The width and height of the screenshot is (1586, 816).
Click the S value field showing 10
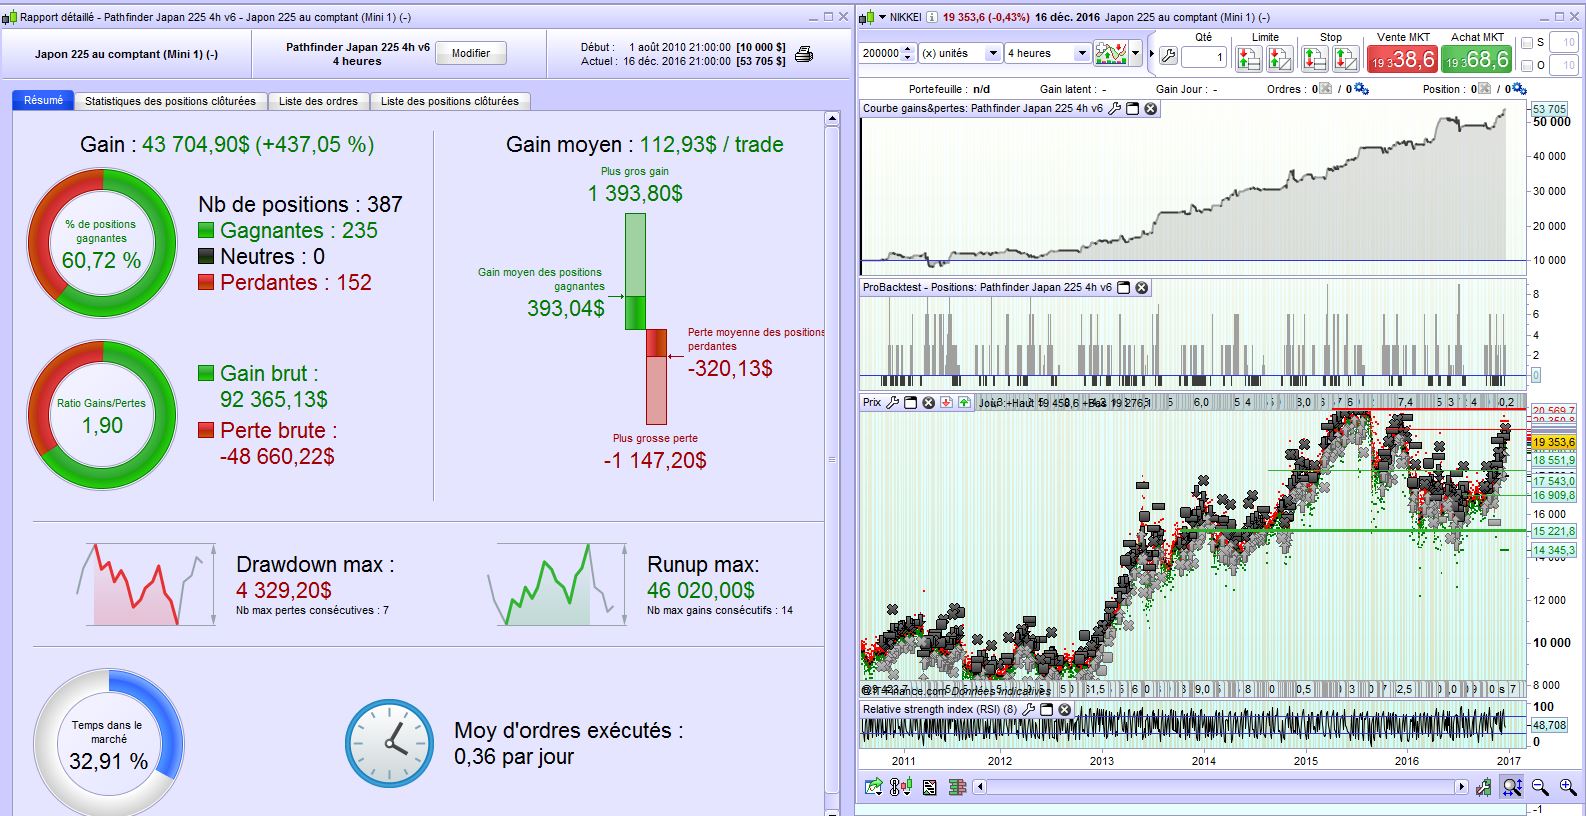(x=1563, y=43)
